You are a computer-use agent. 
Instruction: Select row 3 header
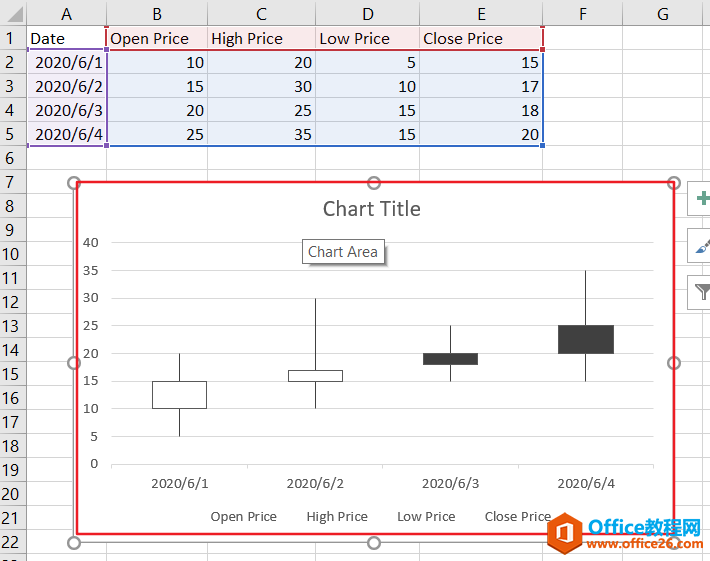13,86
